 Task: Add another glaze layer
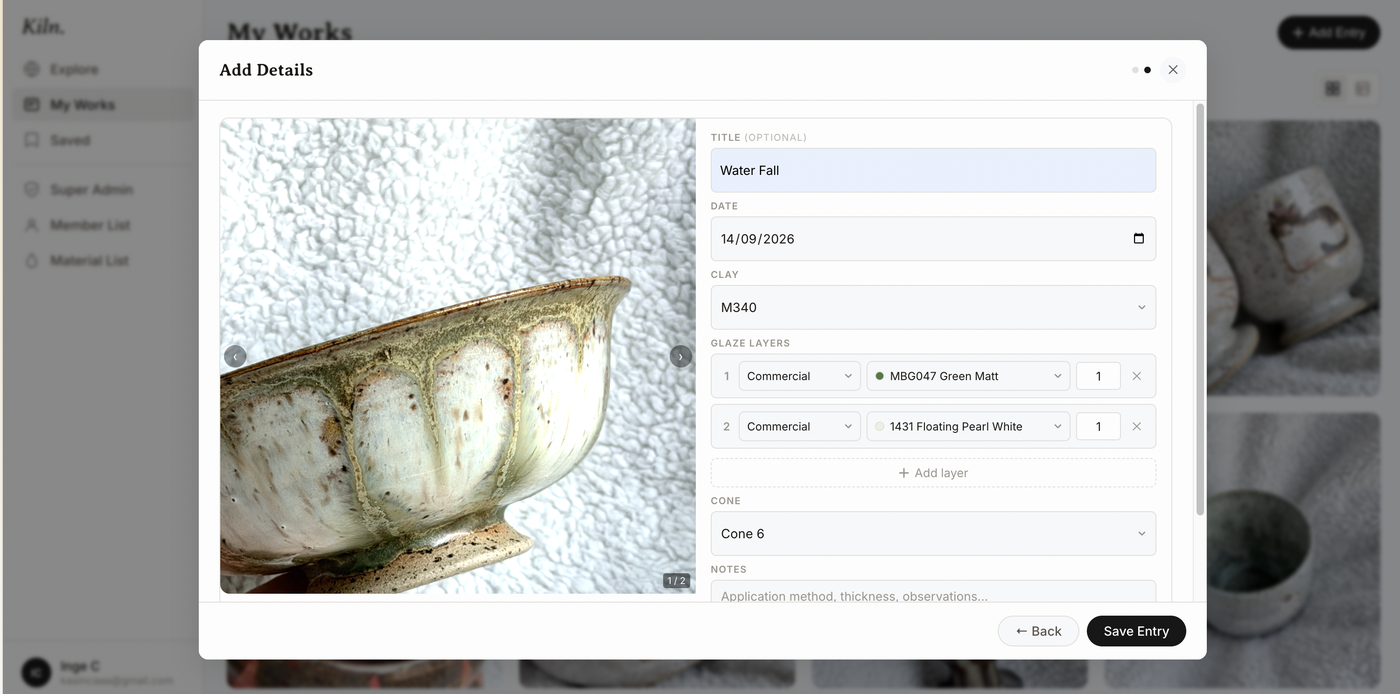933,473
